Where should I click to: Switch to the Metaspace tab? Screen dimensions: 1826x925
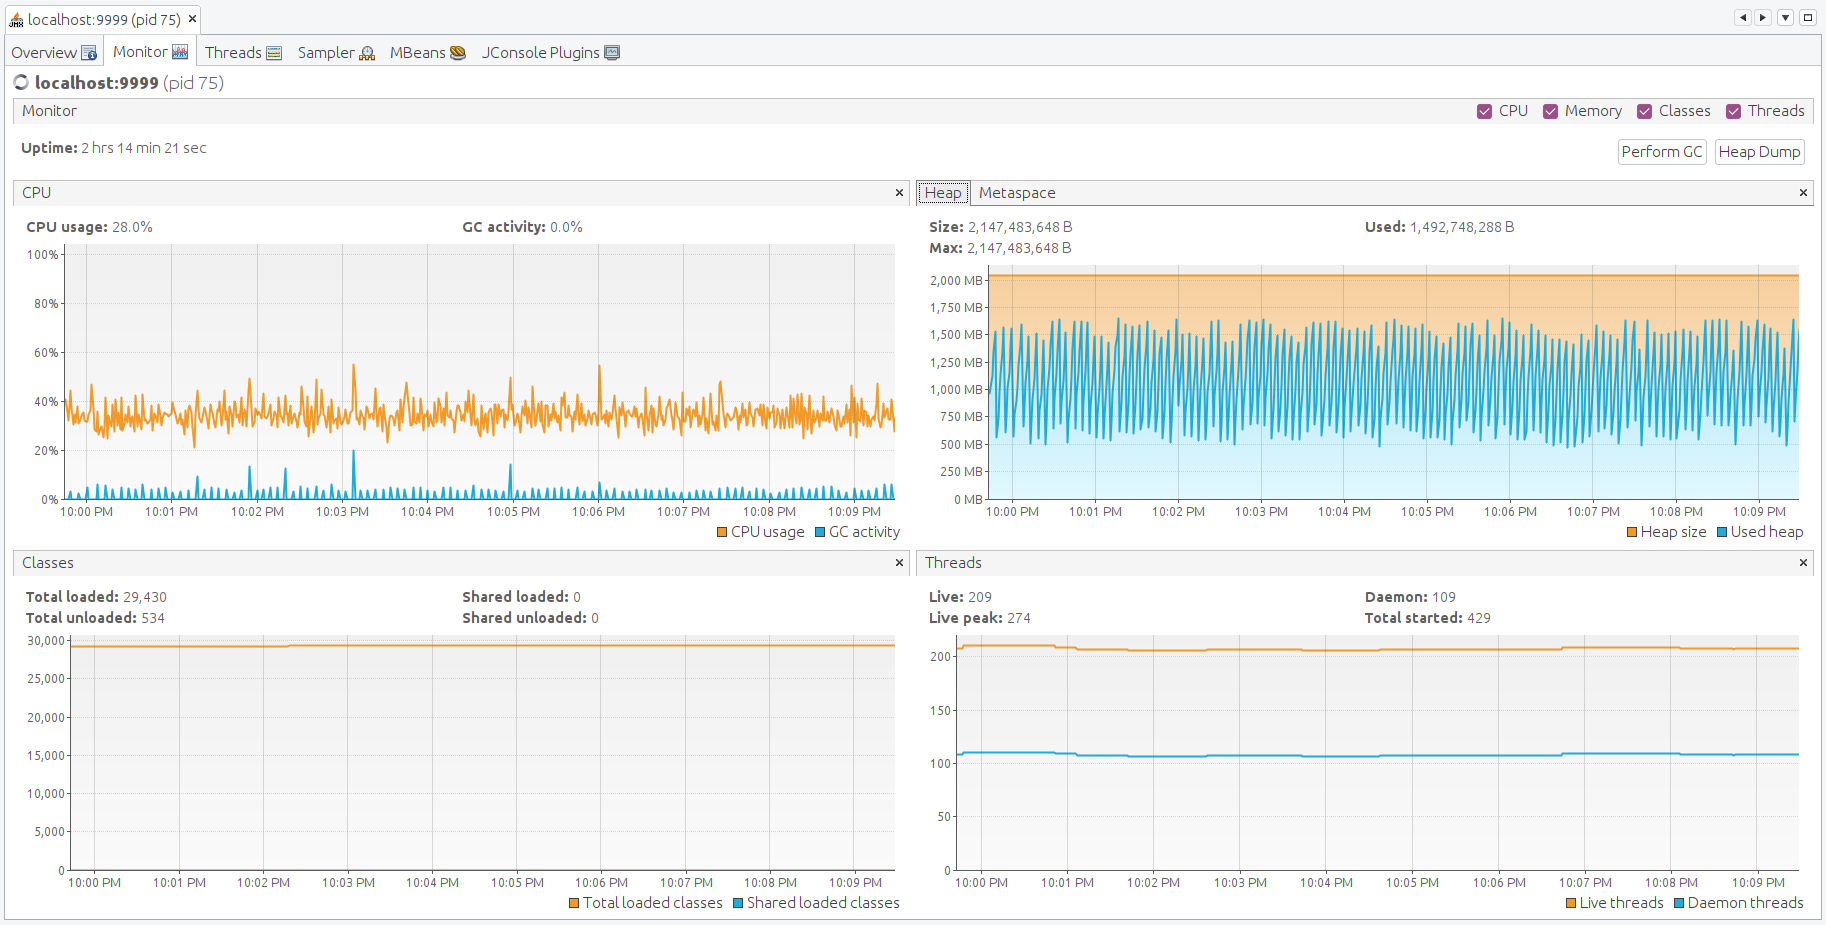point(1016,193)
